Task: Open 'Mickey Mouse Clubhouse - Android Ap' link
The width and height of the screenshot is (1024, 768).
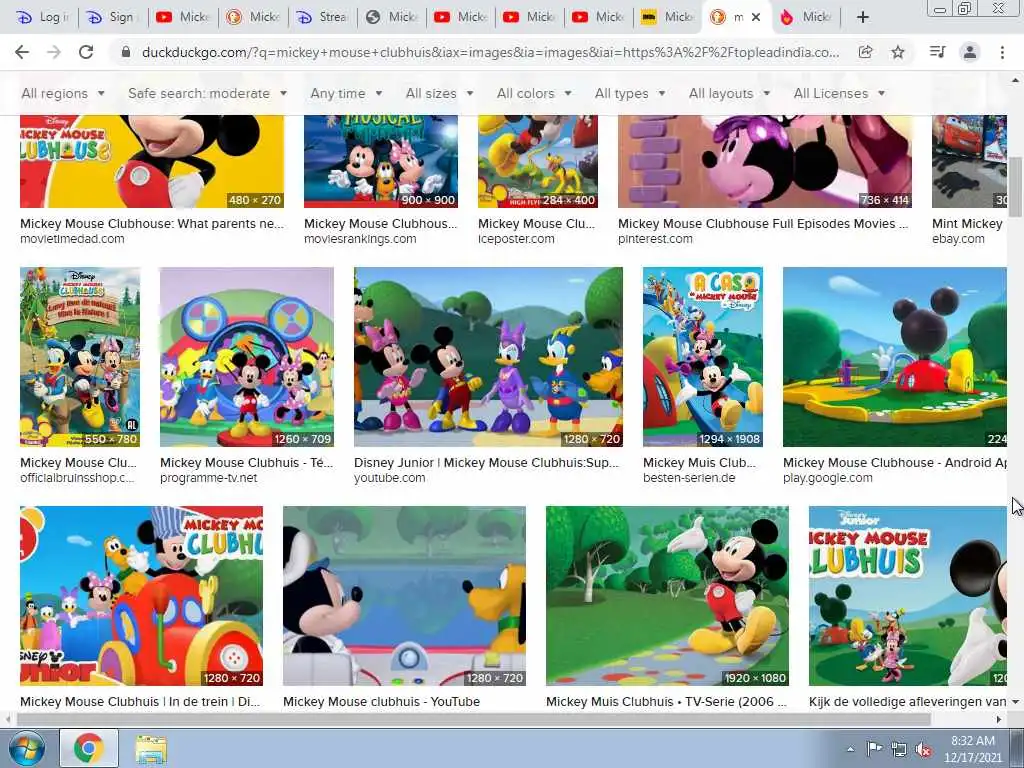Action: [x=895, y=463]
